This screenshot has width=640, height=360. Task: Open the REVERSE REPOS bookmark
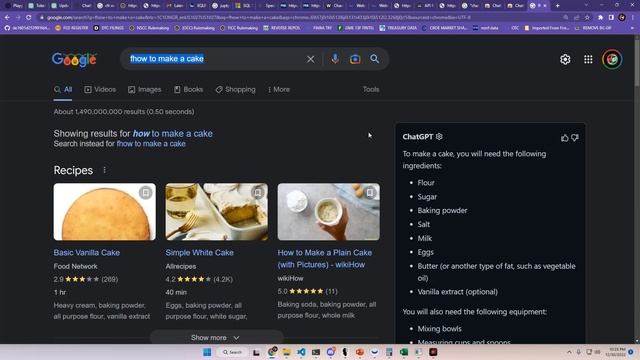[x=282, y=28]
